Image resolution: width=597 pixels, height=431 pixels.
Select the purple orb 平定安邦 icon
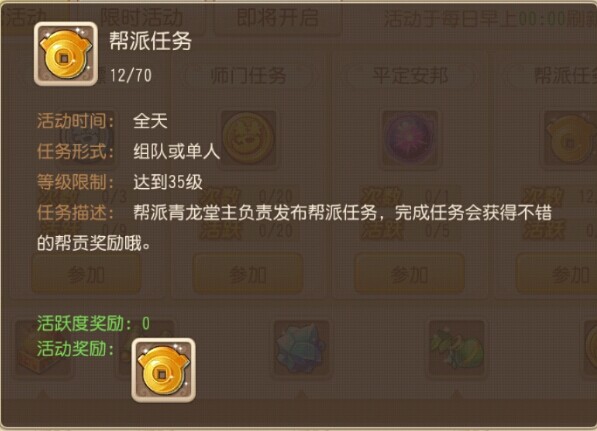[410, 138]
